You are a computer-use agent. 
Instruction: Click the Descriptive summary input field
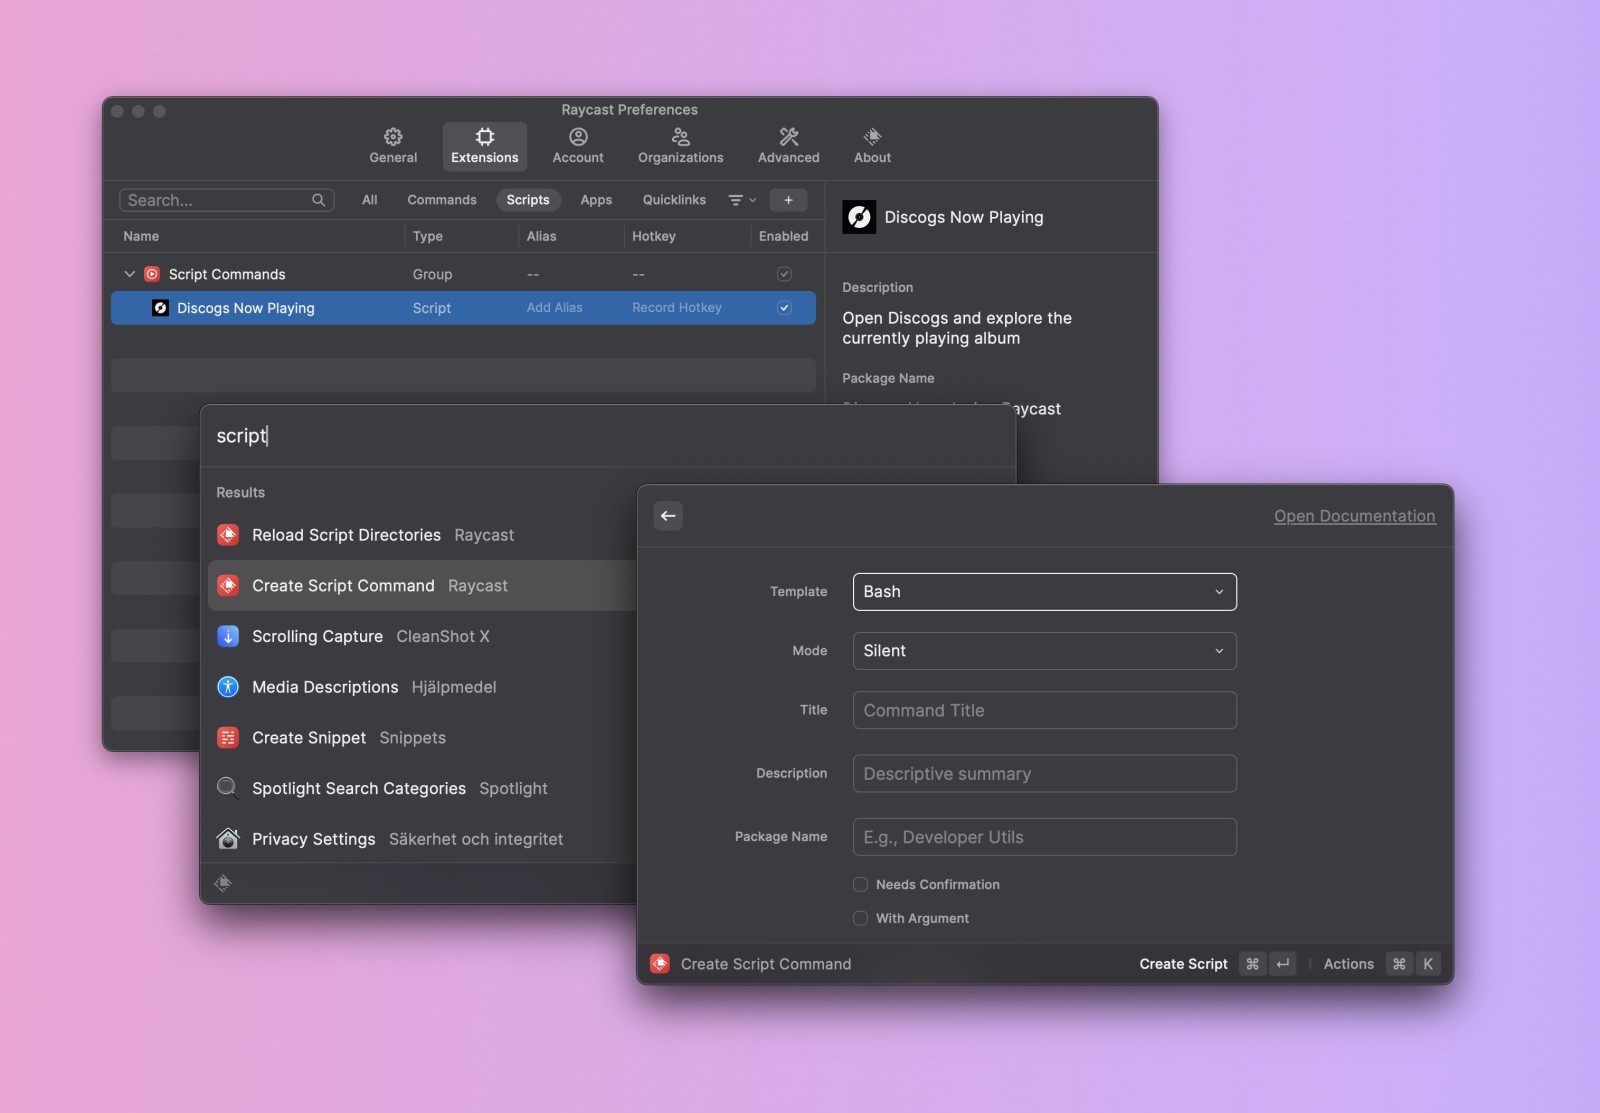[x=1044, y=774]
